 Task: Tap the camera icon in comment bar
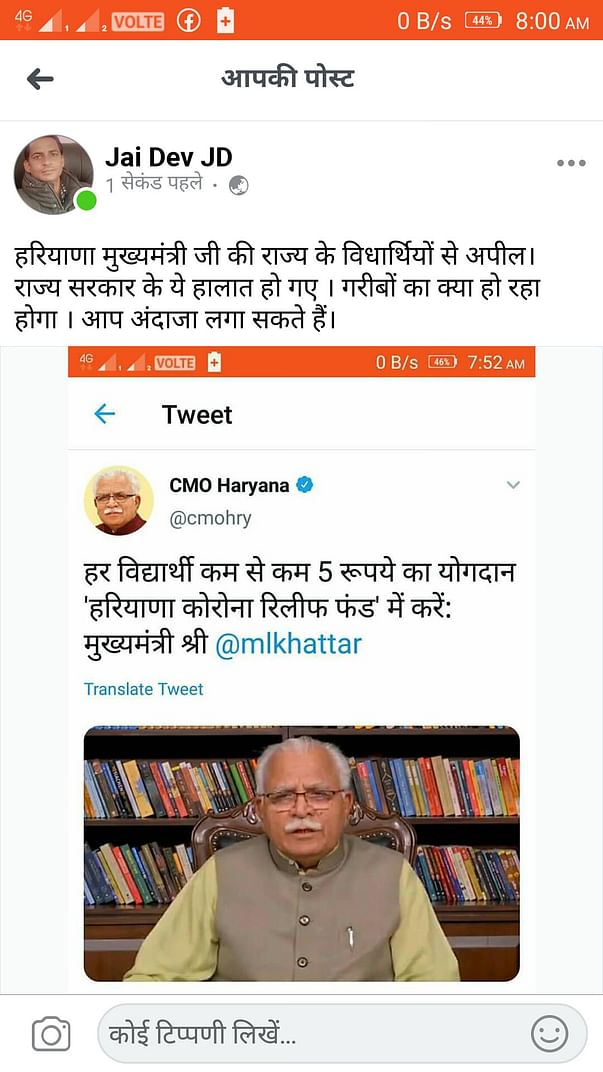point(51,1034)
